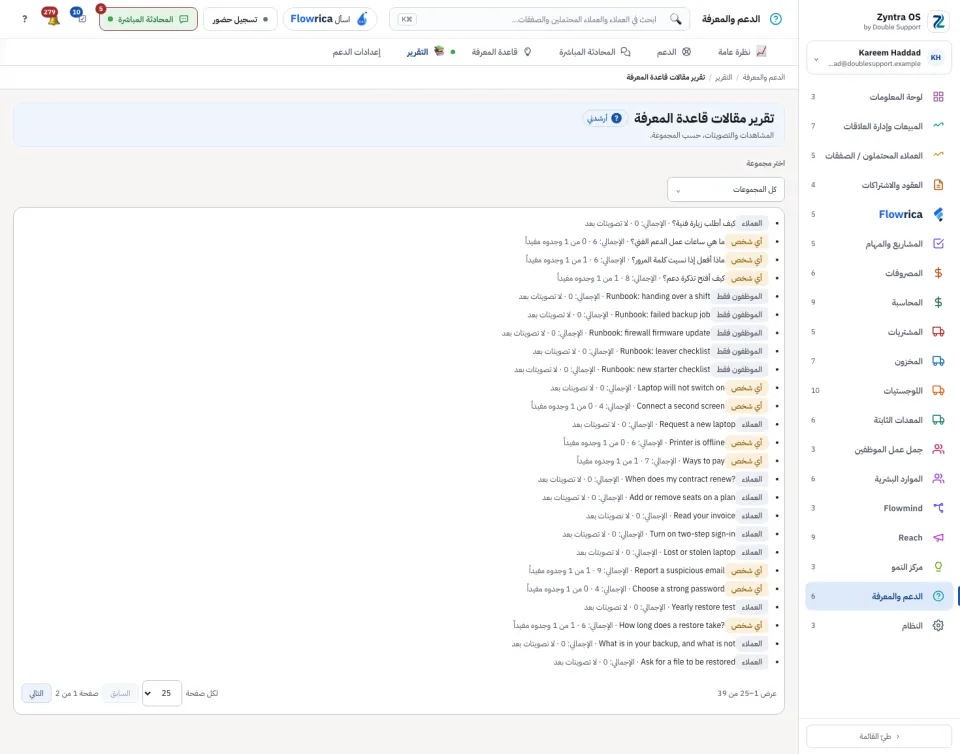Toggle تسجيل حضور attendance check-in
The image size is (960, 754).
pos(240,19)
